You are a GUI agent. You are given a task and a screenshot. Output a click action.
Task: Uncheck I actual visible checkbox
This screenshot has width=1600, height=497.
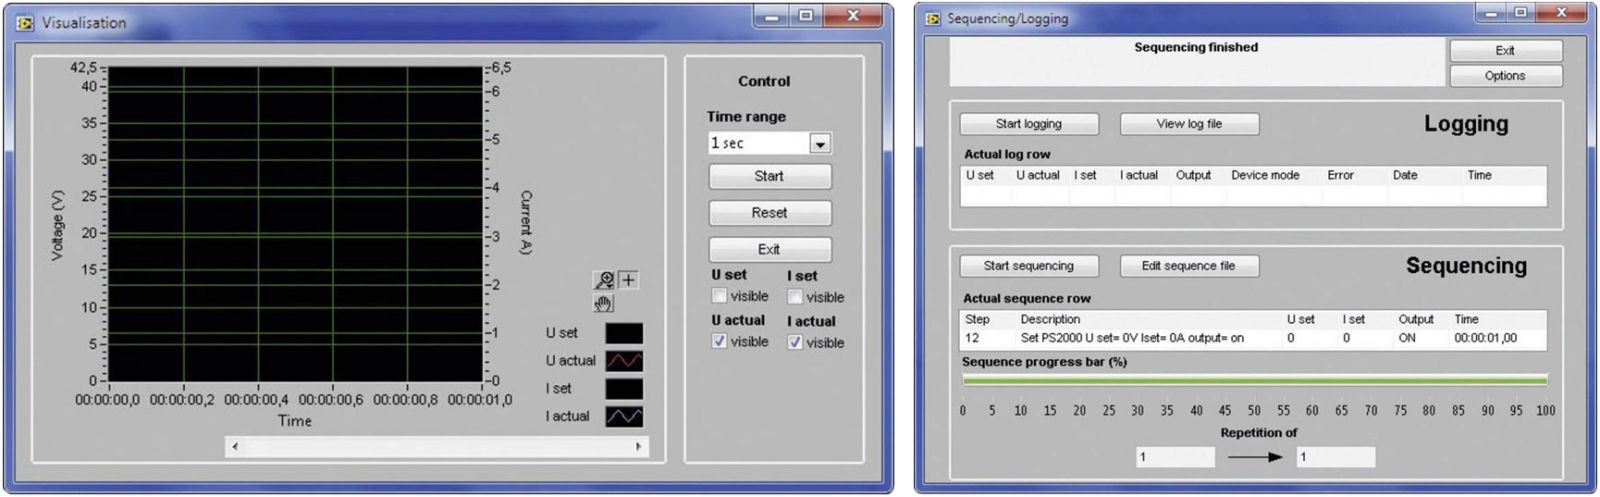pos(795,342)
